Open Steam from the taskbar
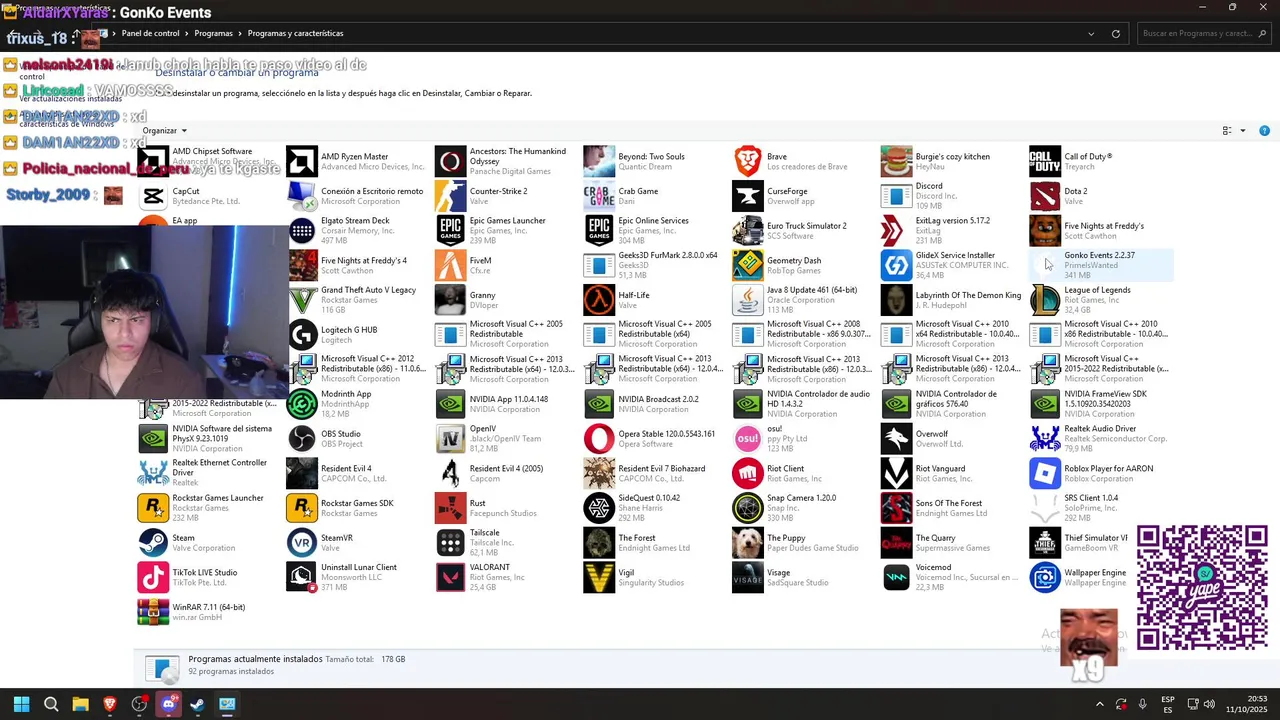 (198, 704)
